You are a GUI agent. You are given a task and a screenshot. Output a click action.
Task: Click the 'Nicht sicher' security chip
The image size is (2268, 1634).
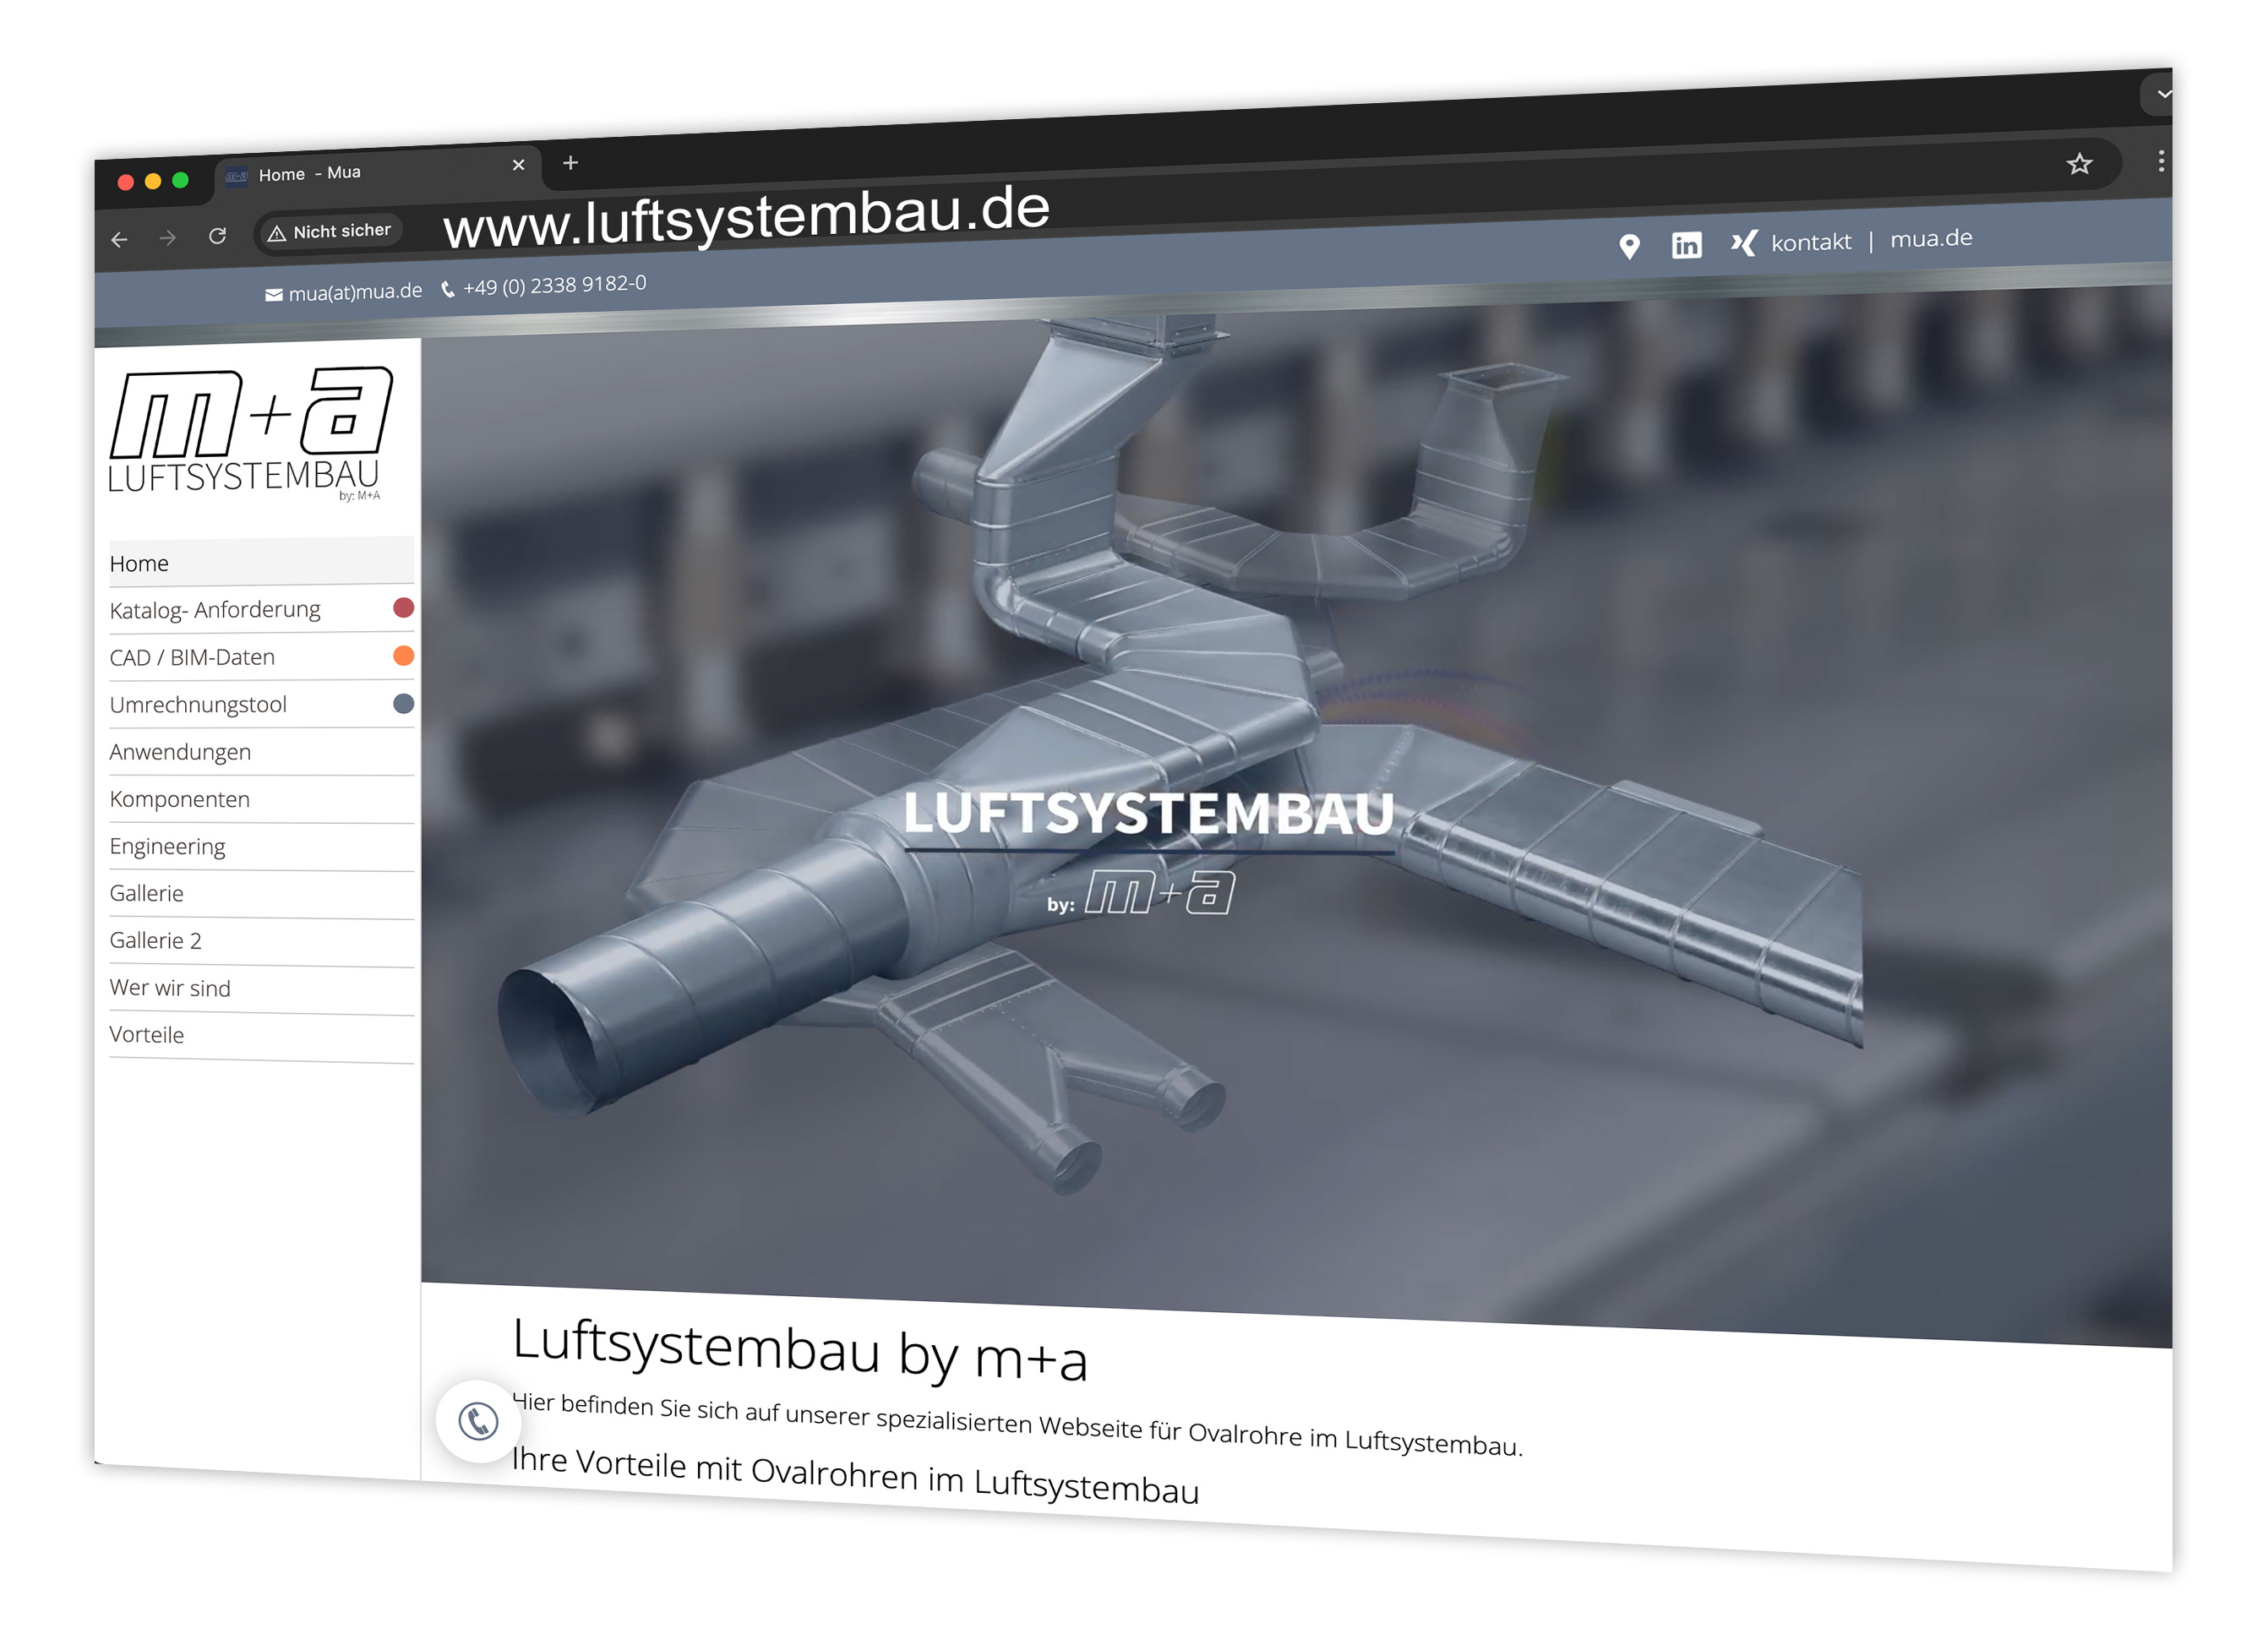pos(330,232)
